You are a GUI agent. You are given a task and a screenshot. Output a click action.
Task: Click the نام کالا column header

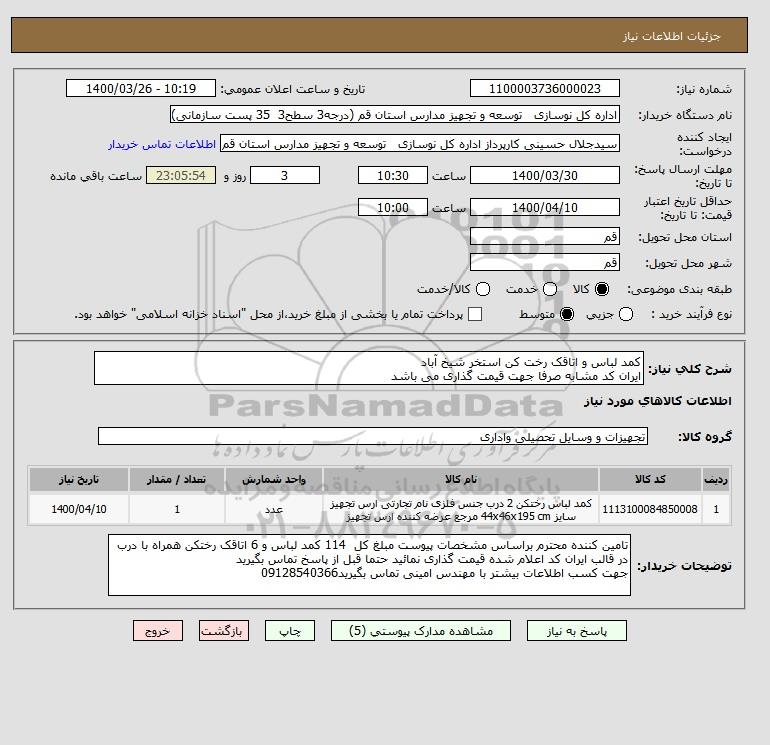pyautogui.click(x=461, y=479)
